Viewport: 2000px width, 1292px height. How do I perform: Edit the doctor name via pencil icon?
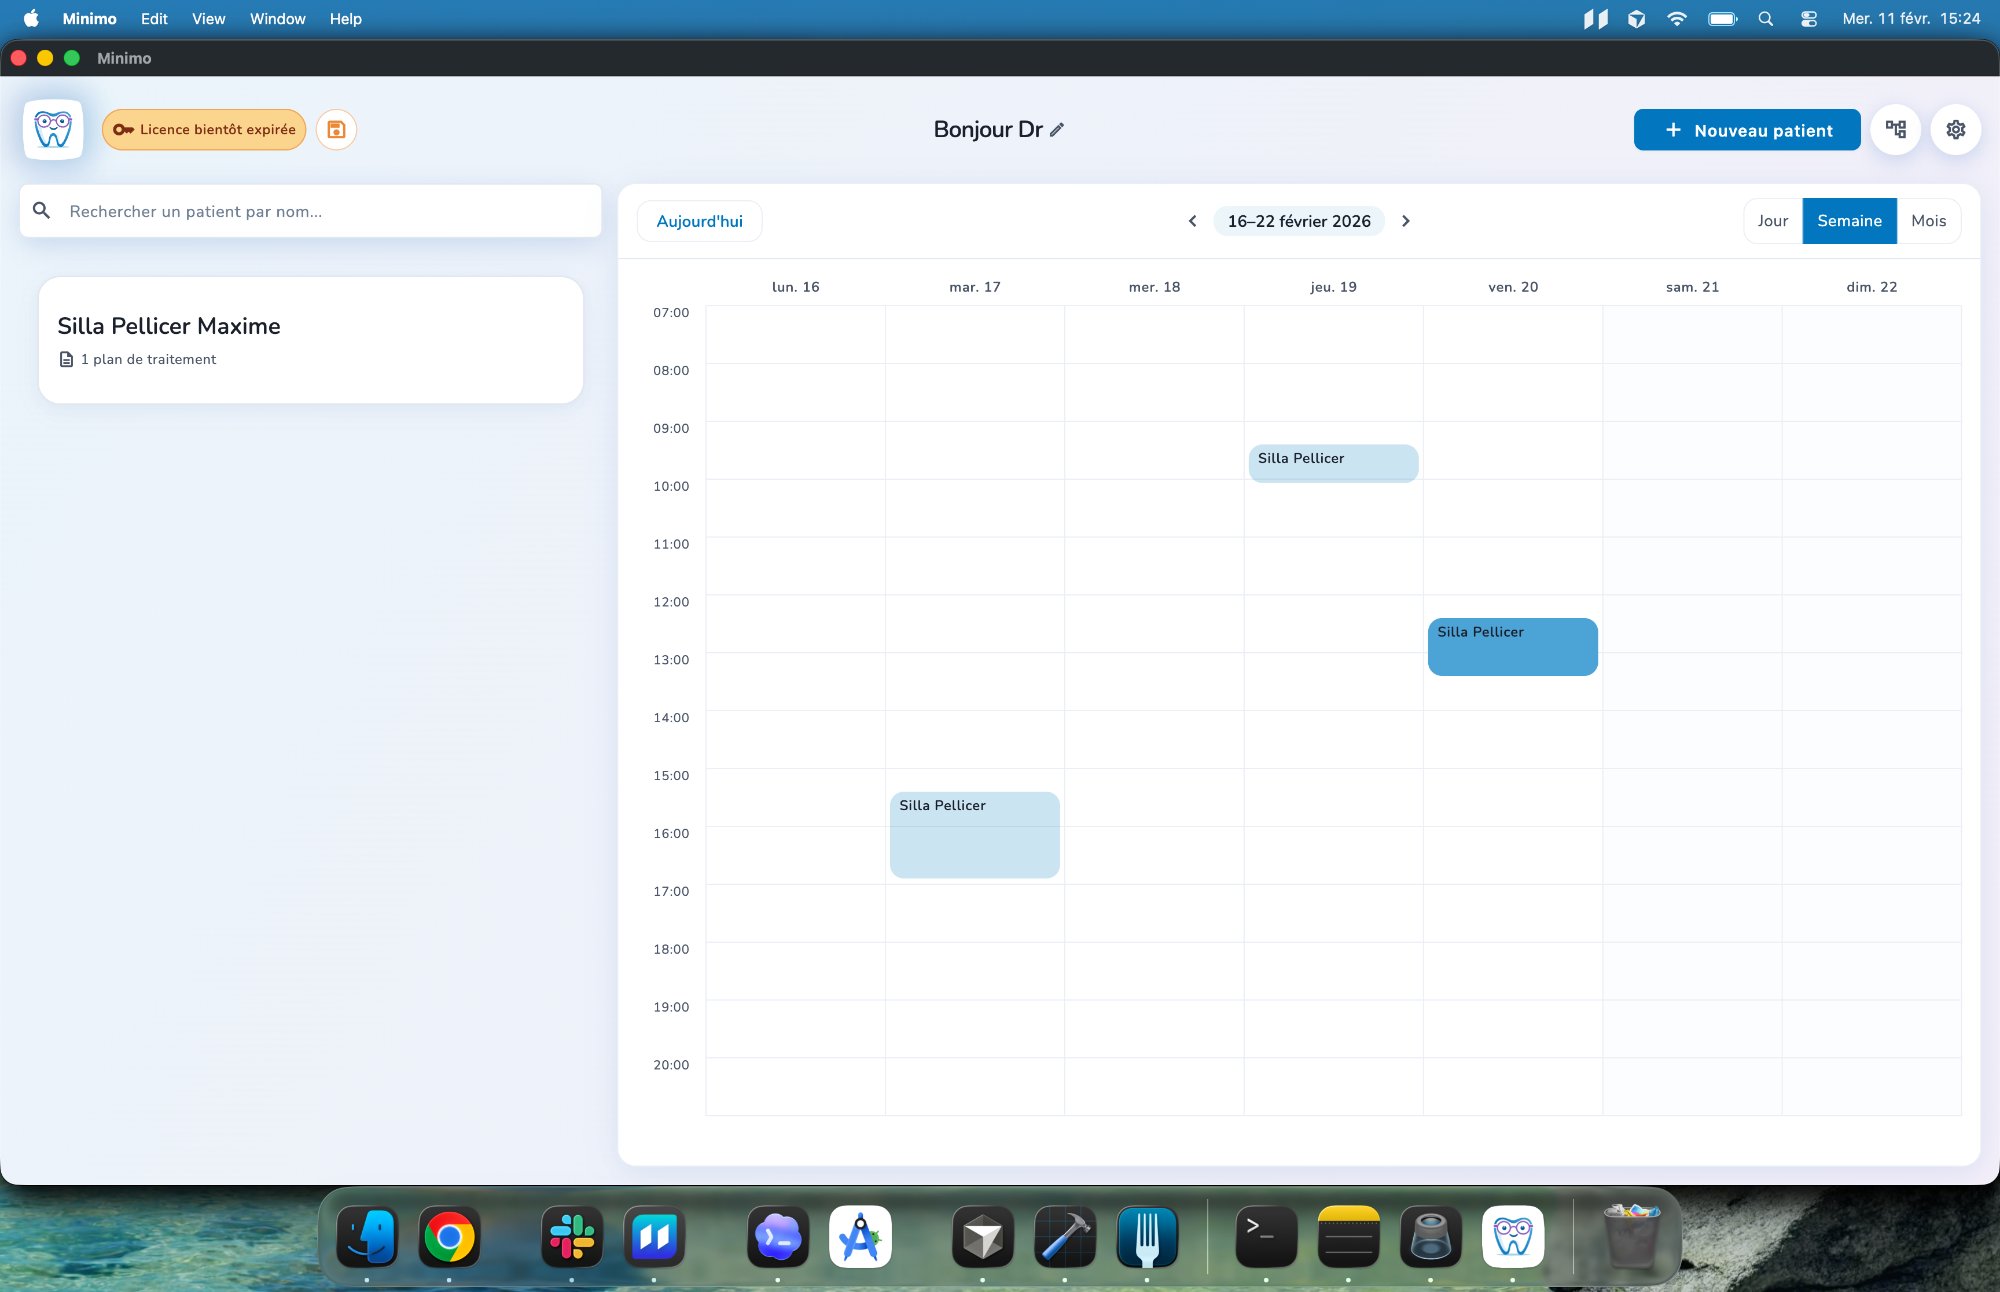[x=1058, y=129]
